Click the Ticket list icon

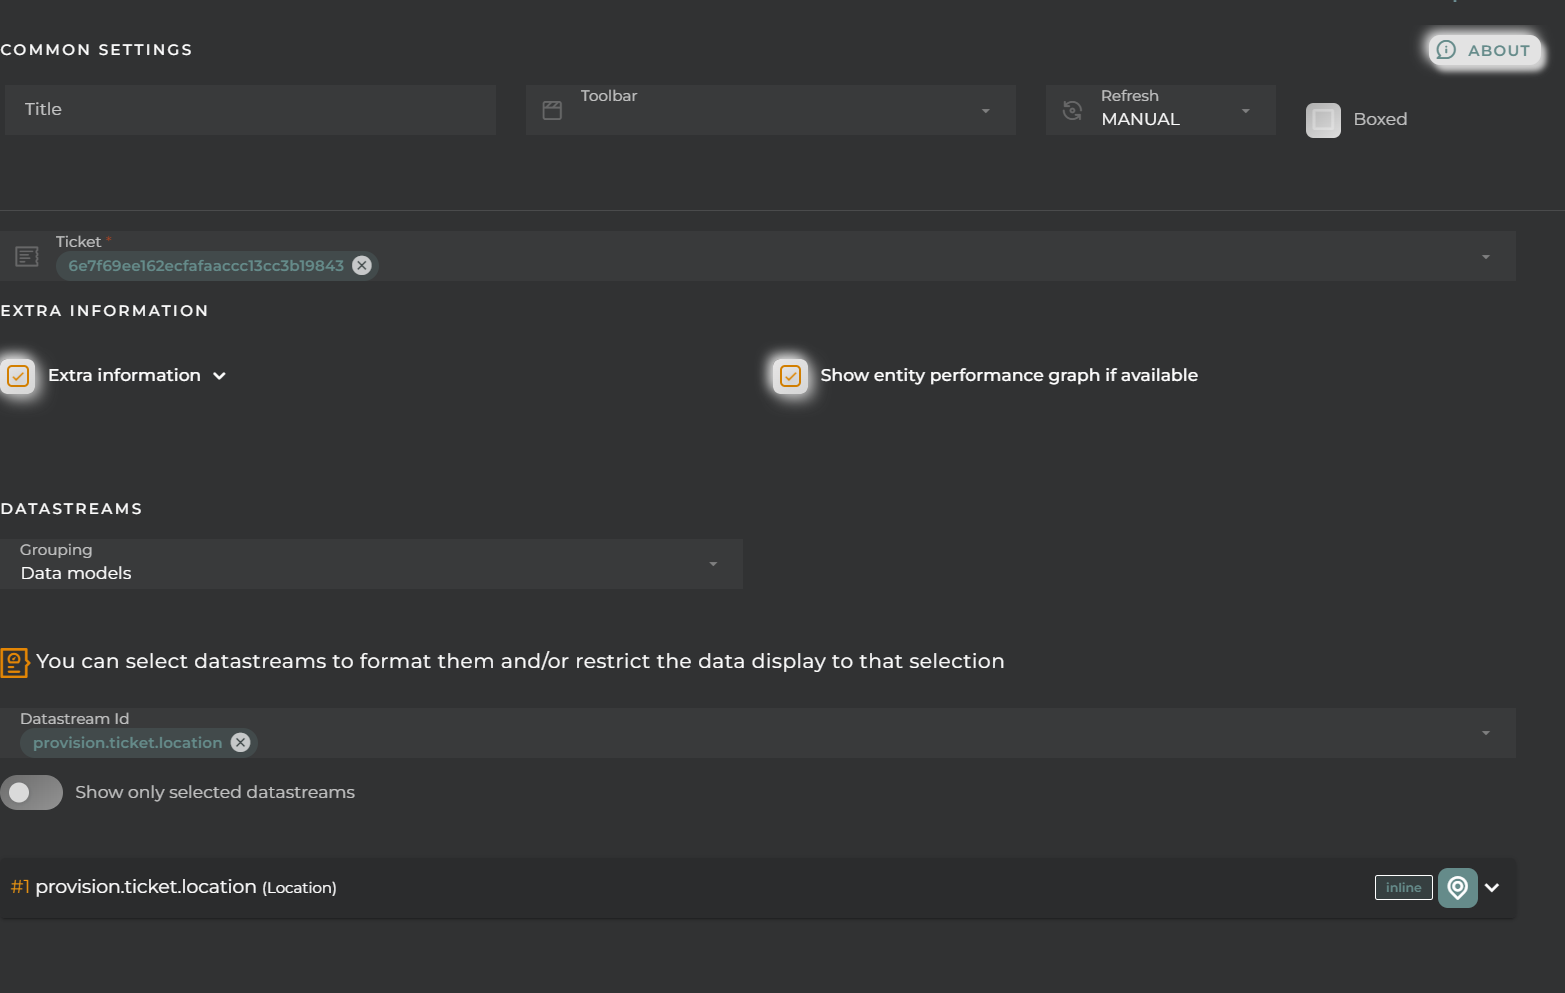coord(27,257)
